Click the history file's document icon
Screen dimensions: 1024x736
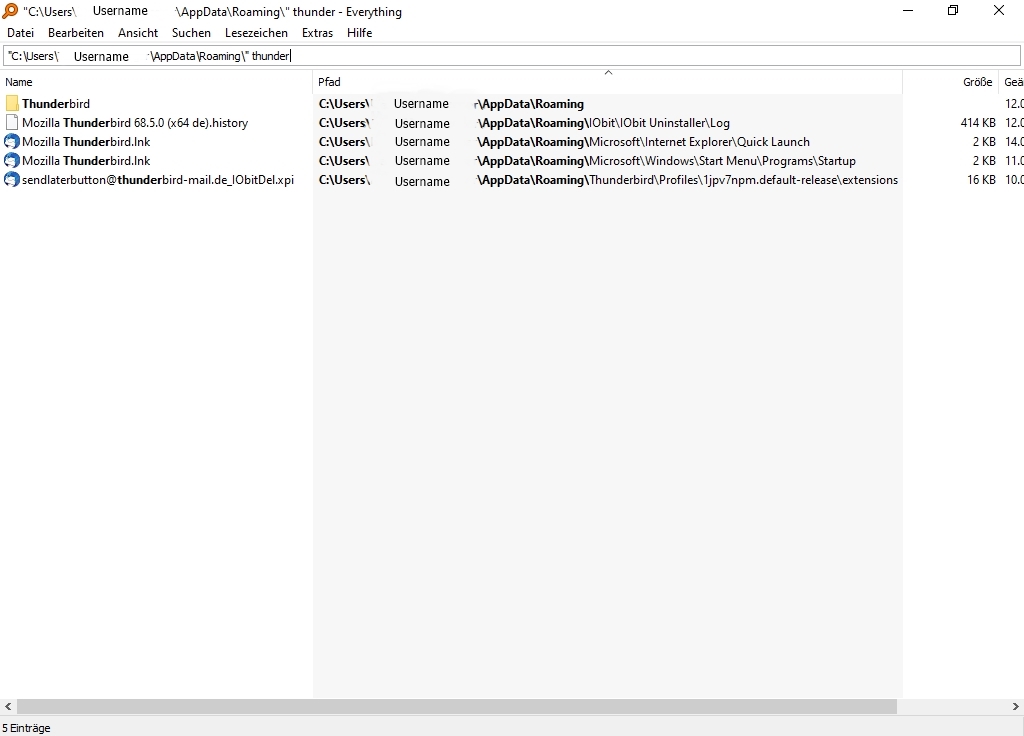(x=12, y=122)
